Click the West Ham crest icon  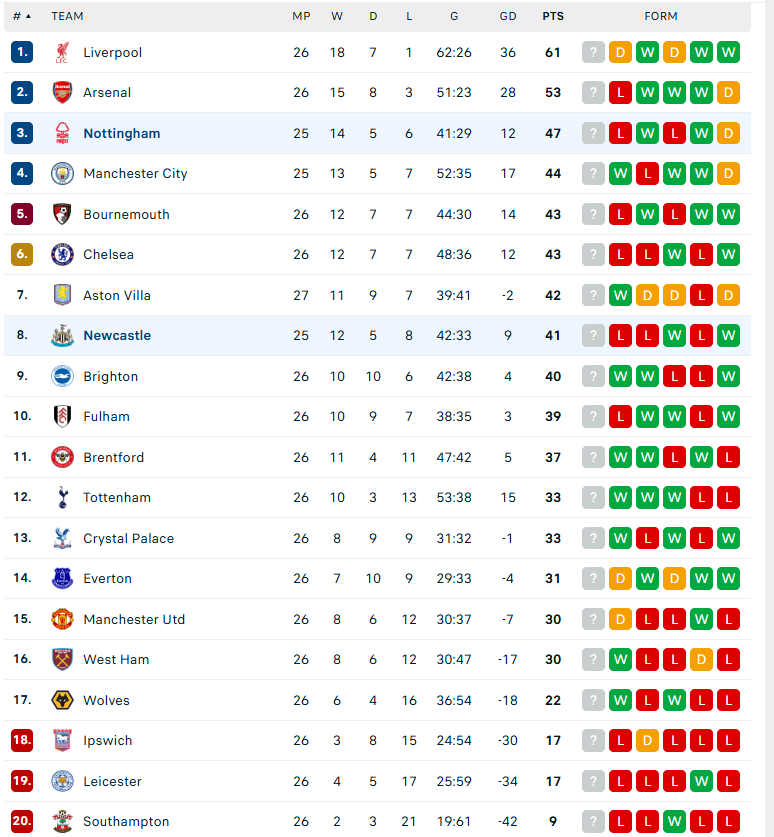pos(62,659)
